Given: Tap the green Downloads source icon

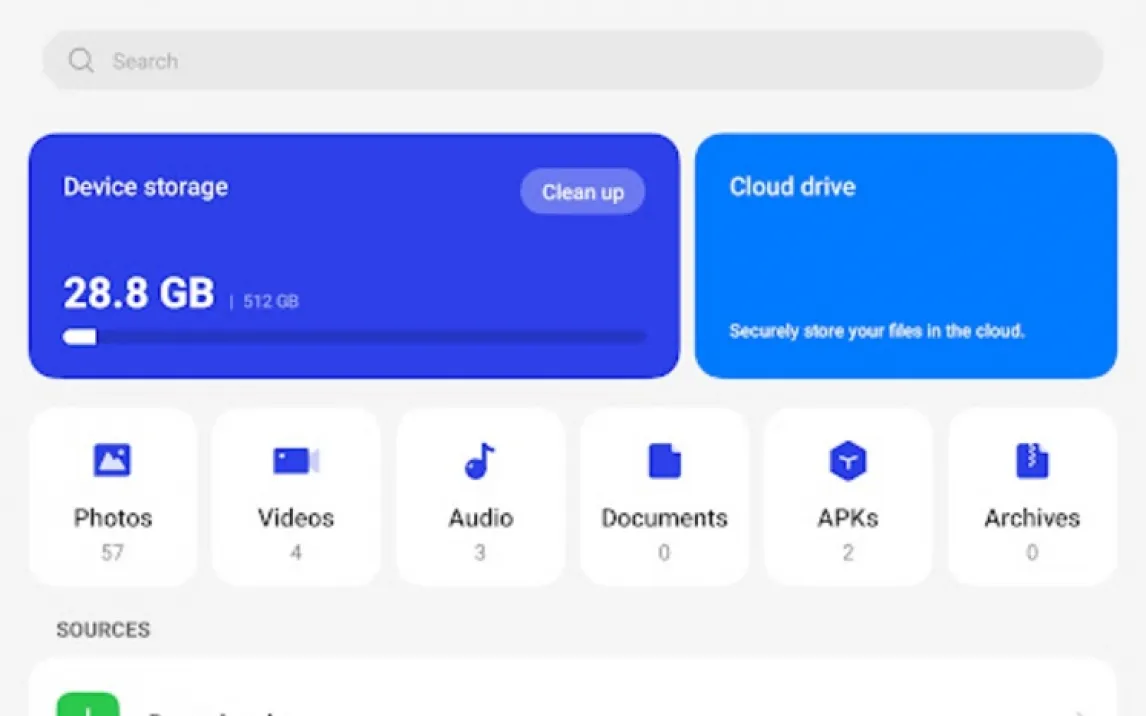Looking at the screenshot, I should pos(88,705).
